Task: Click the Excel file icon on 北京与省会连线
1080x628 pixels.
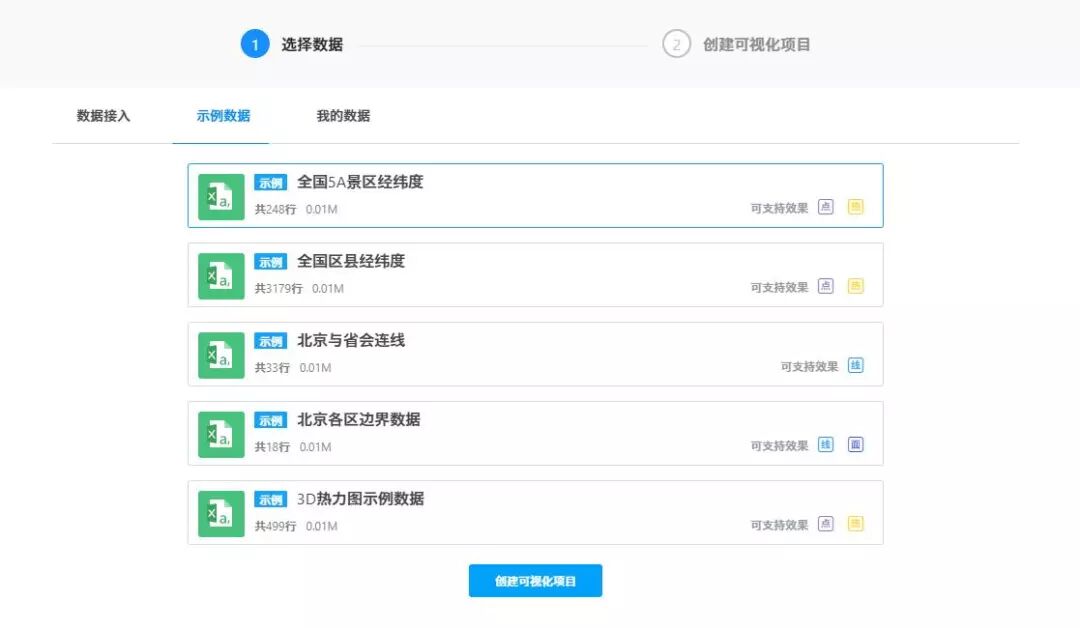Action: tap(221, 354)
